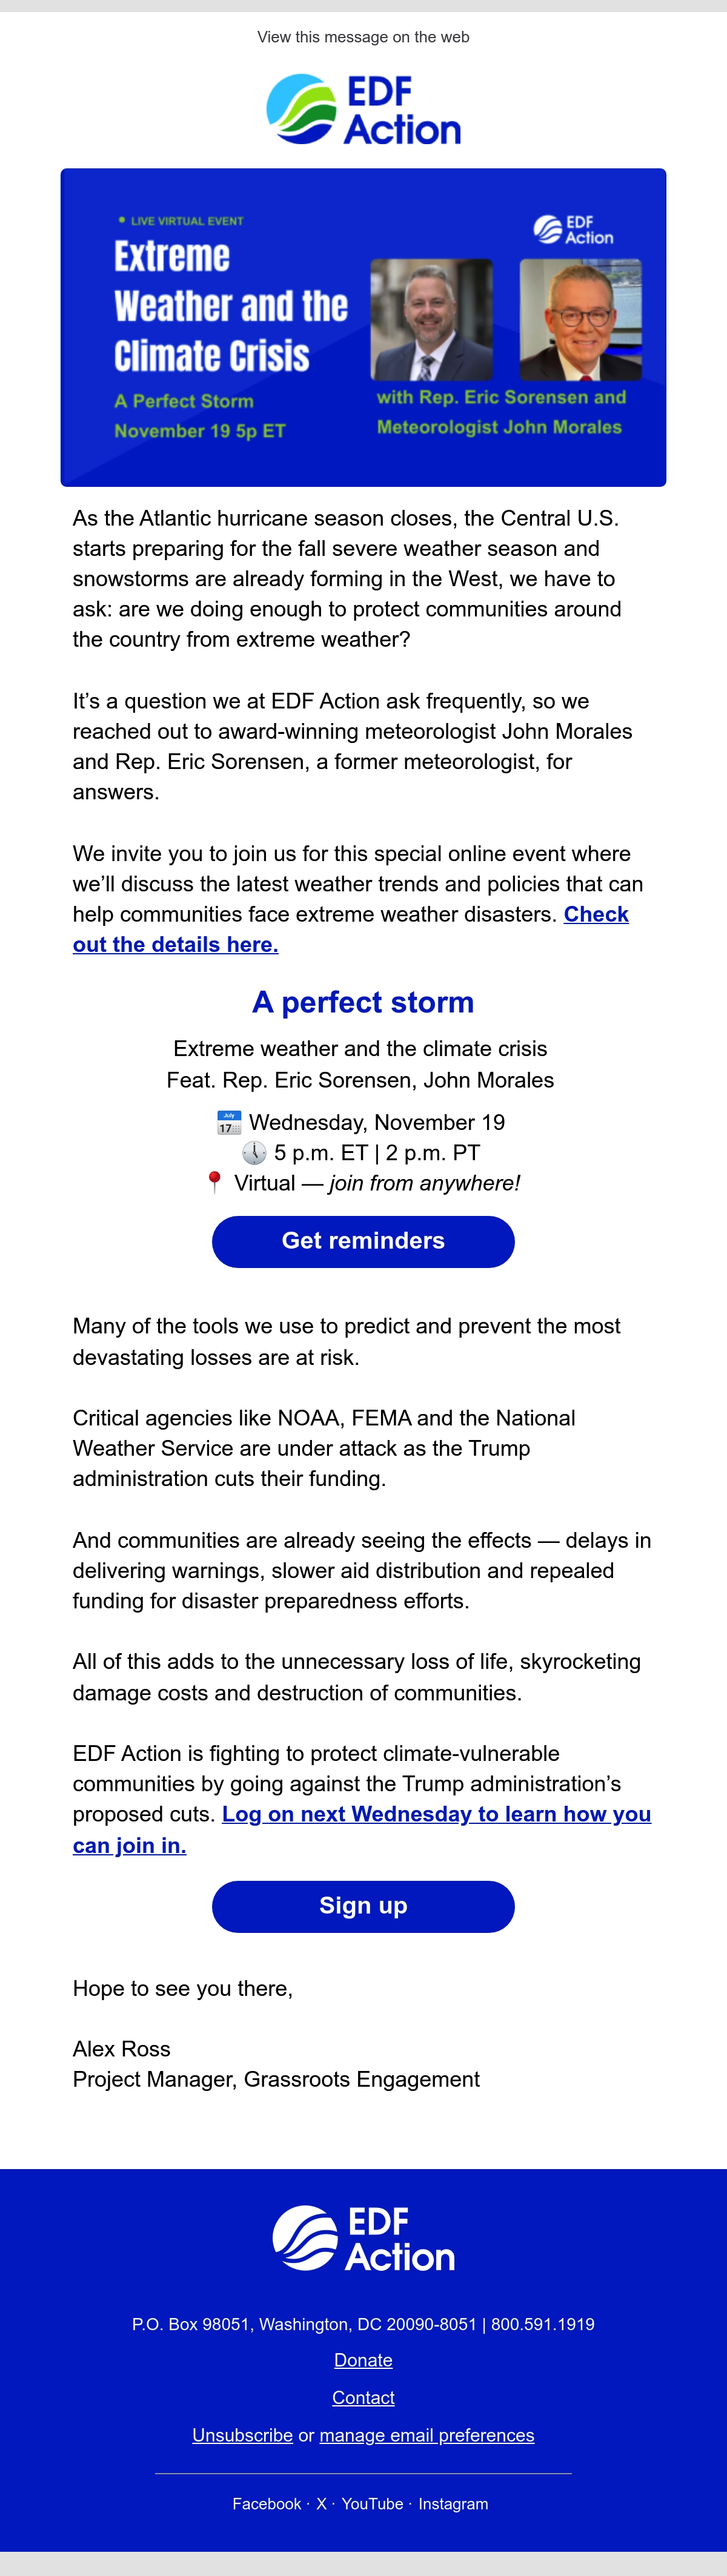
Task: Open the Facebook footer link
Action: (x=266, y=2504)
